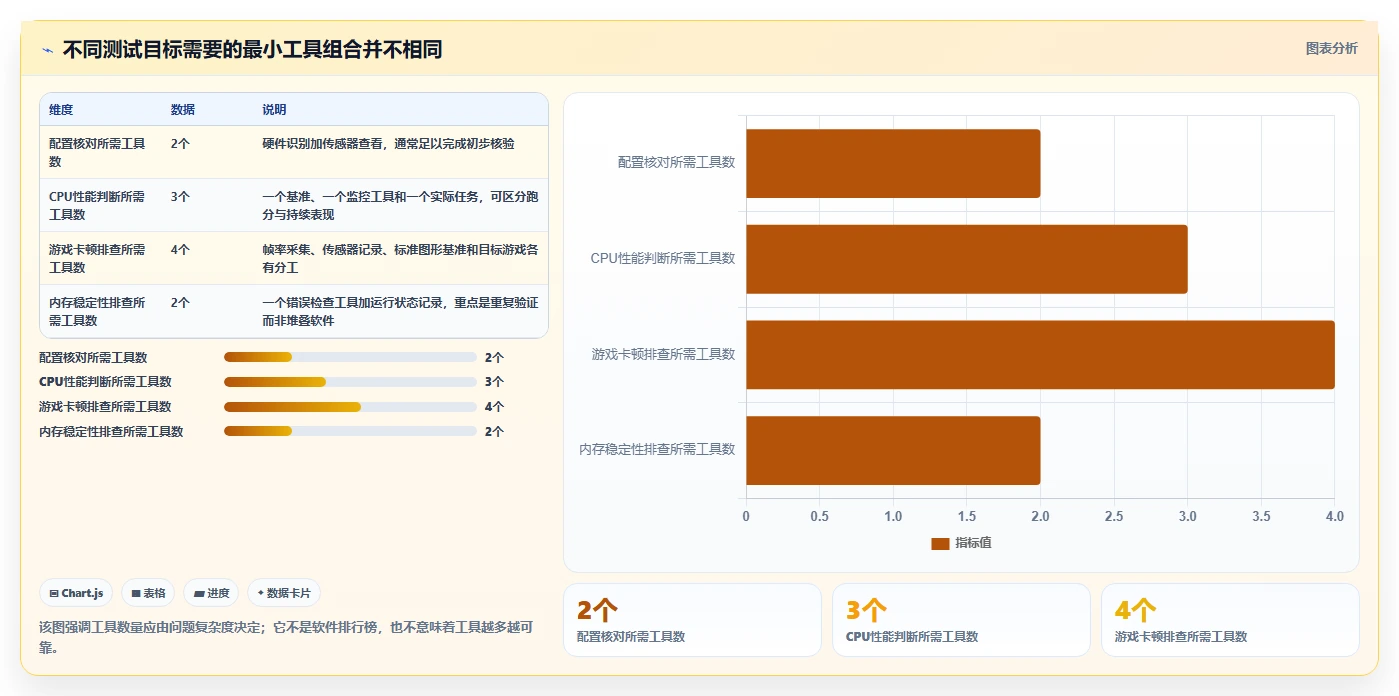Click description starting 帧率采集、传感器记录
The height and width of the screenshot is (696, 1399).
400,258
